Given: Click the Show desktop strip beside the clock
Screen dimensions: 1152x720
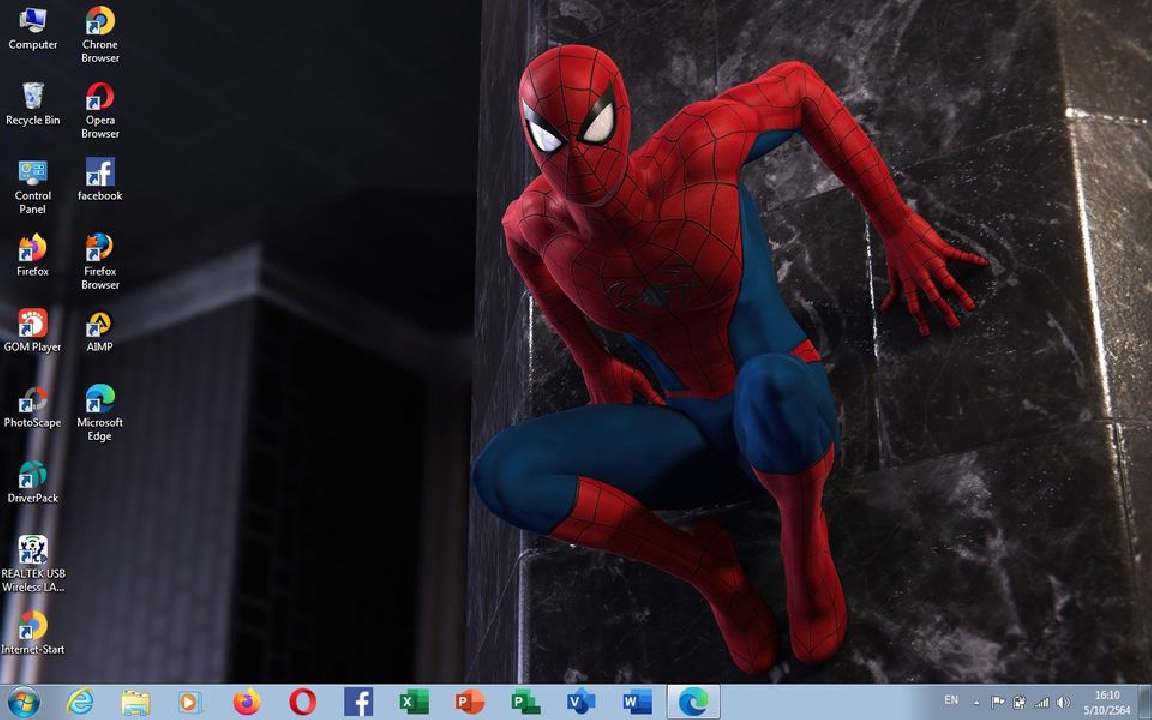Looking at the screenshot, I should click(x=1145, y=702).
